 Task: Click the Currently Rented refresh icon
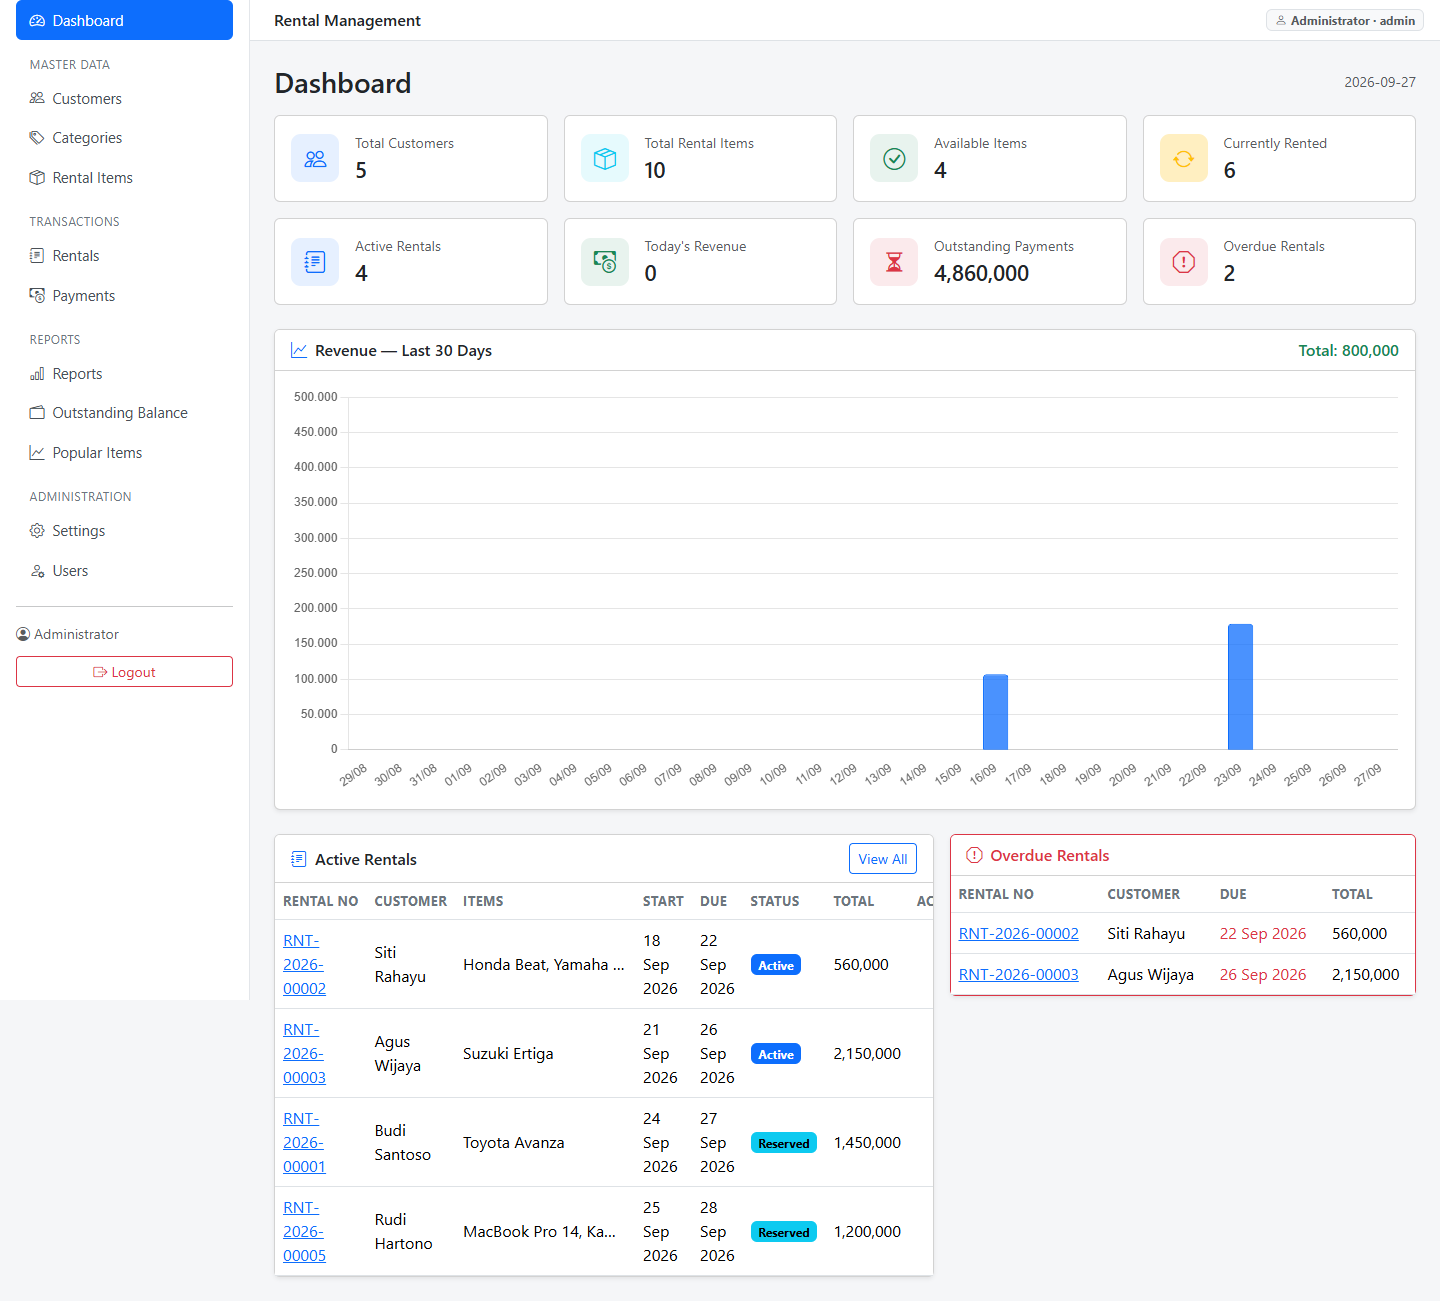(x=1184, y=158)
